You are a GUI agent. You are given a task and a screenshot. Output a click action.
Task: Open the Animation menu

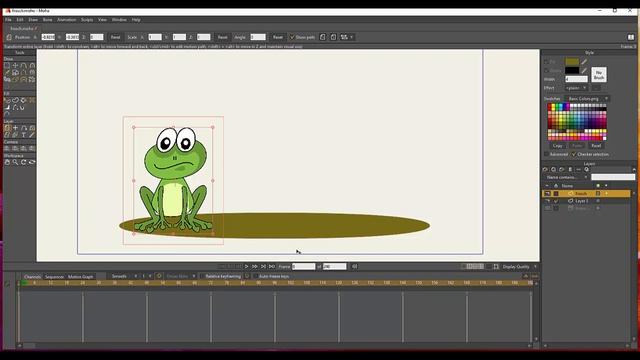point(67,20)
